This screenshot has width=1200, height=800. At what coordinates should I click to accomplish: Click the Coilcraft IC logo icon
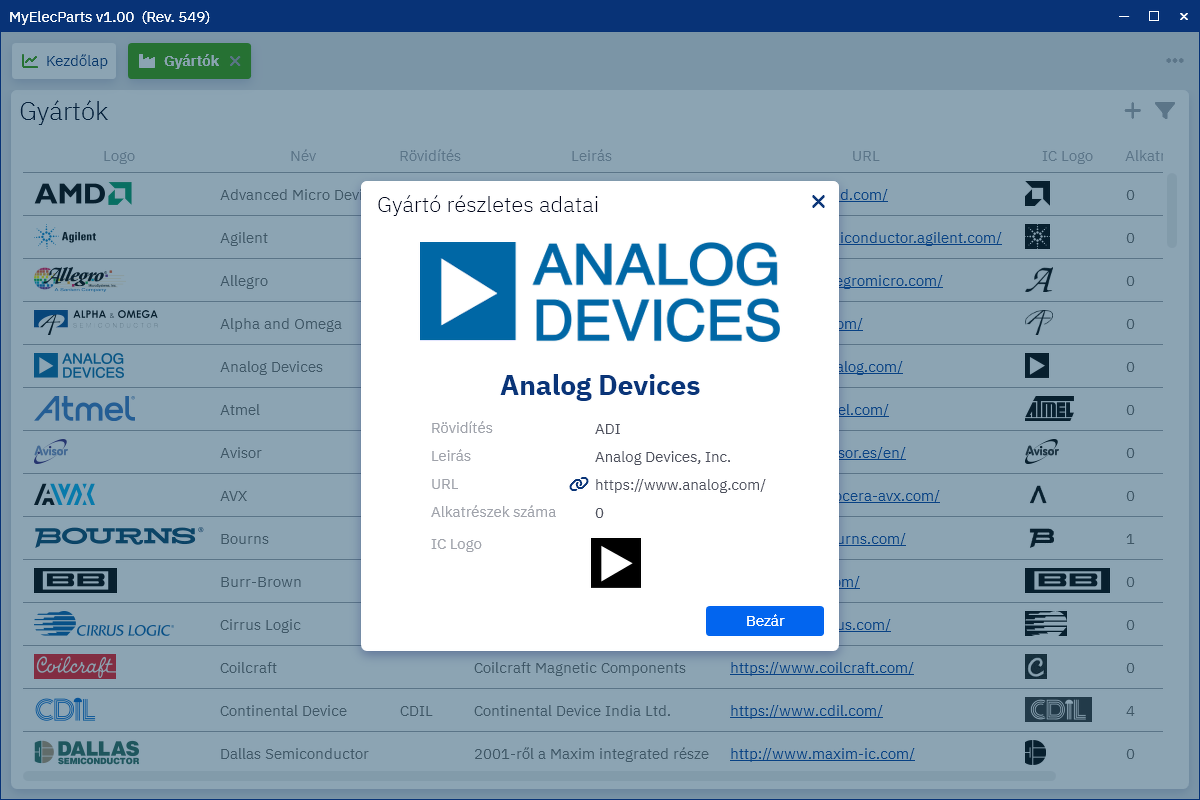click(1036, 667)
